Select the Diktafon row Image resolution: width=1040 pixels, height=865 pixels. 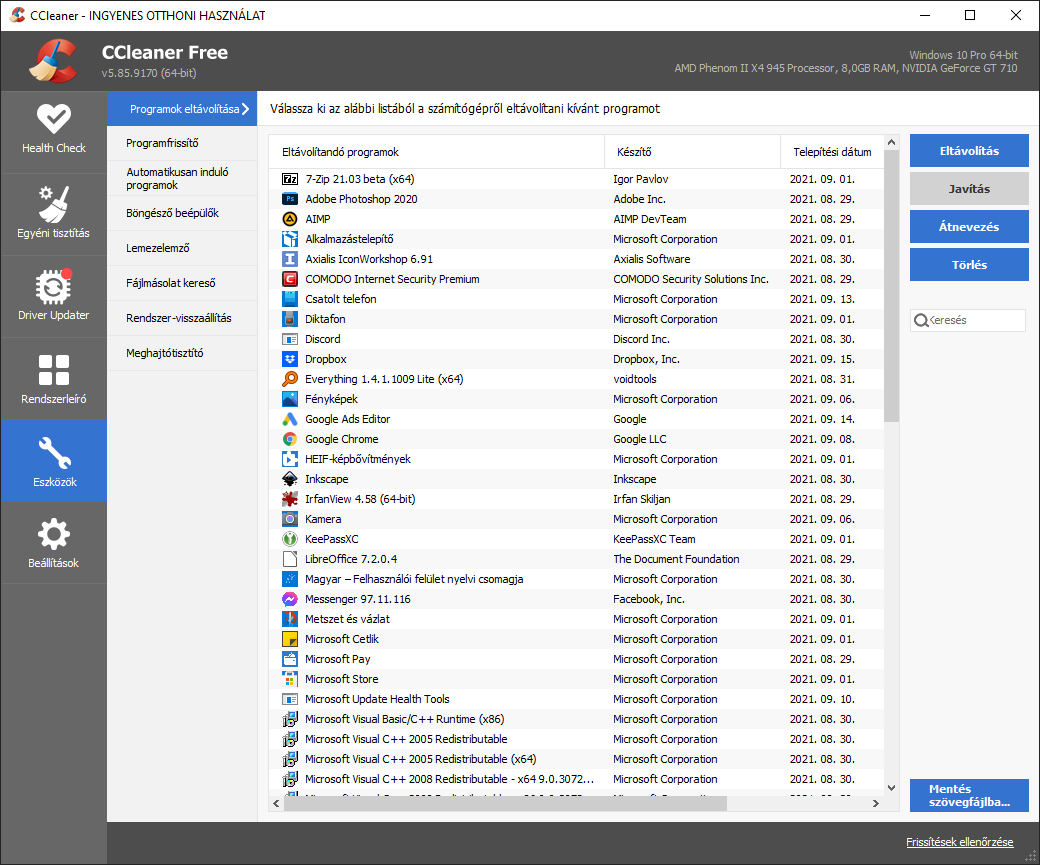click(576, 319)
